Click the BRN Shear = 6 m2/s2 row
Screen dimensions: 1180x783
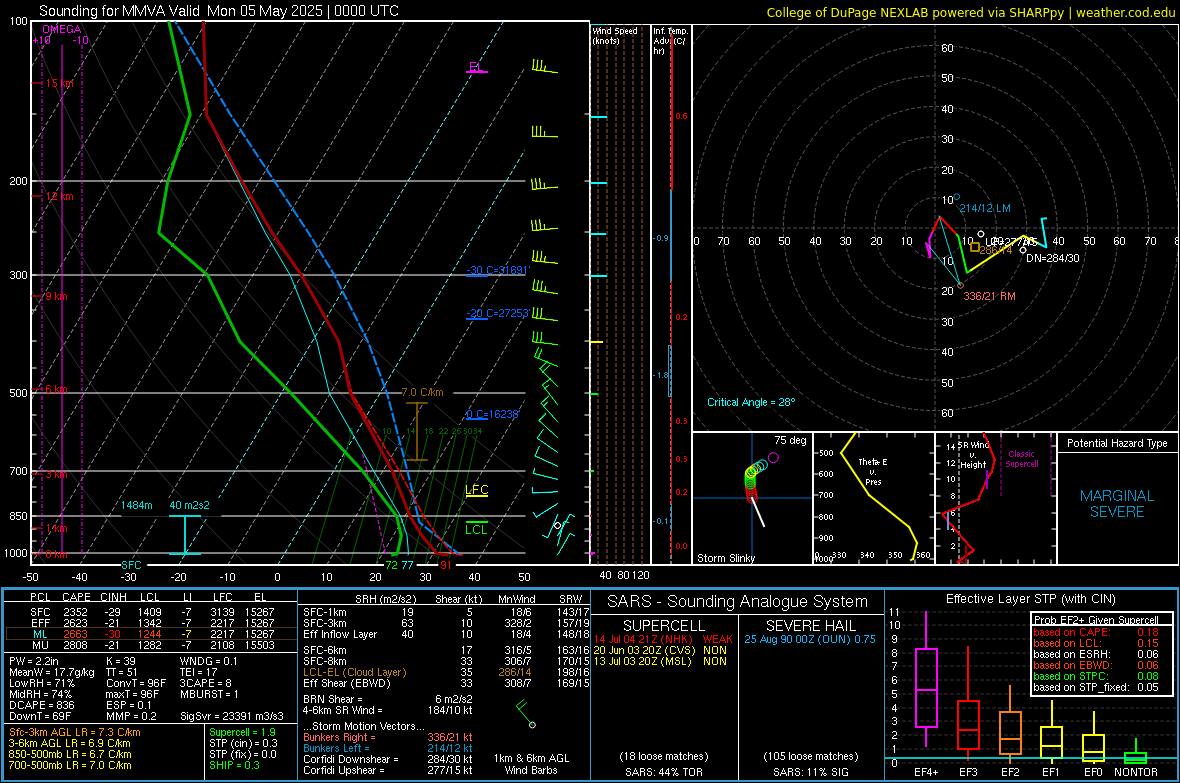pyautogui.click(x=388, y=699)
